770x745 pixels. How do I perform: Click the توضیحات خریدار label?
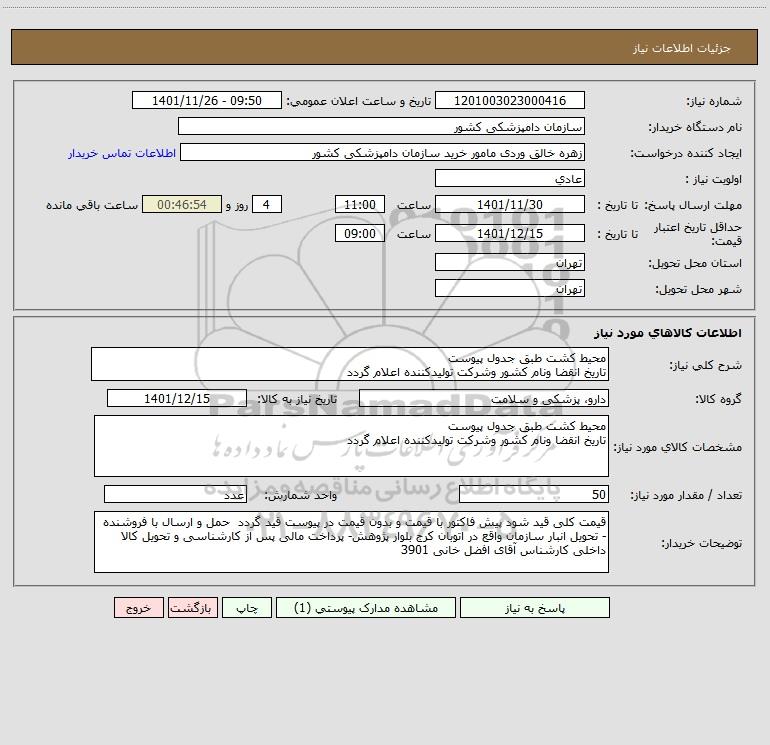pos(701,543)
